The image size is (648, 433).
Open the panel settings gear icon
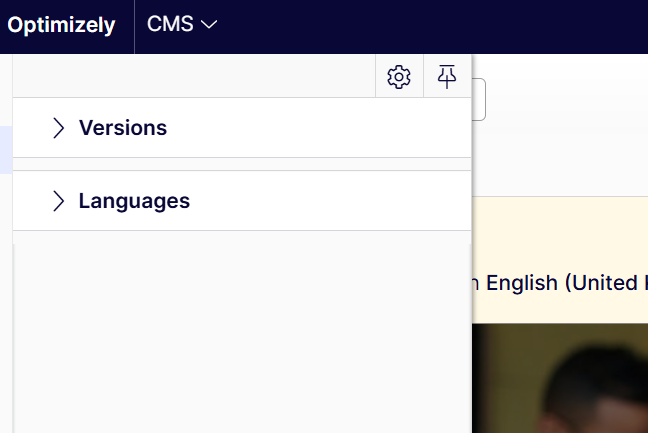tap(399, 76)
